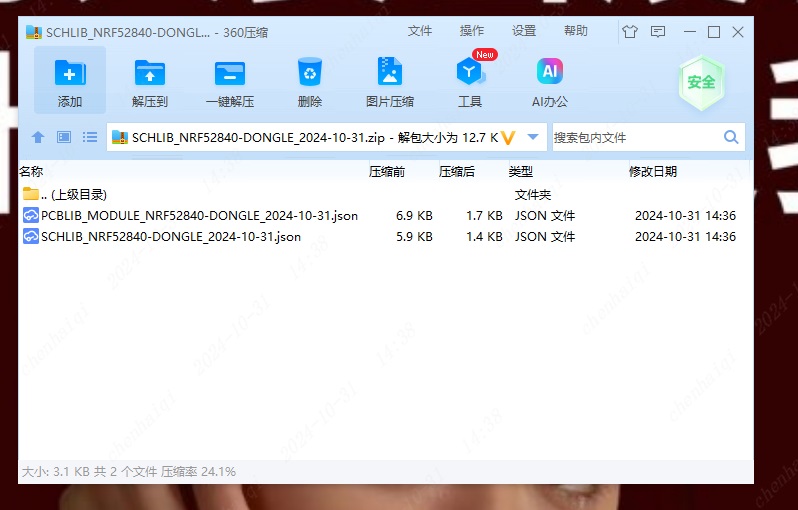This screenshot has height=510, width=798.
Task: Switch to the thumbnail view icon
Action: 64,137
